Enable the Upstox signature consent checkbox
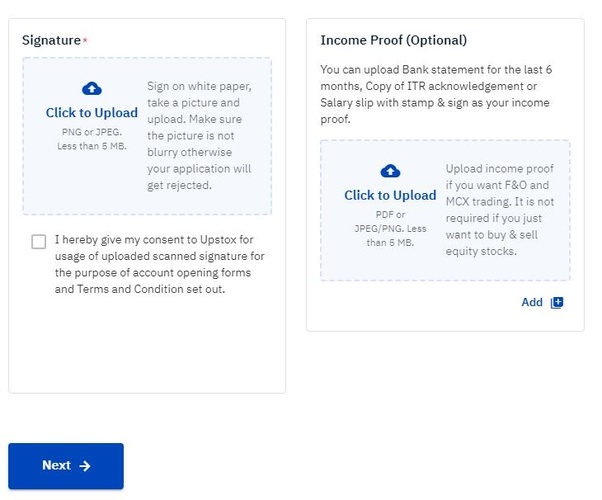Screen dimensions: 602x500 38,241
